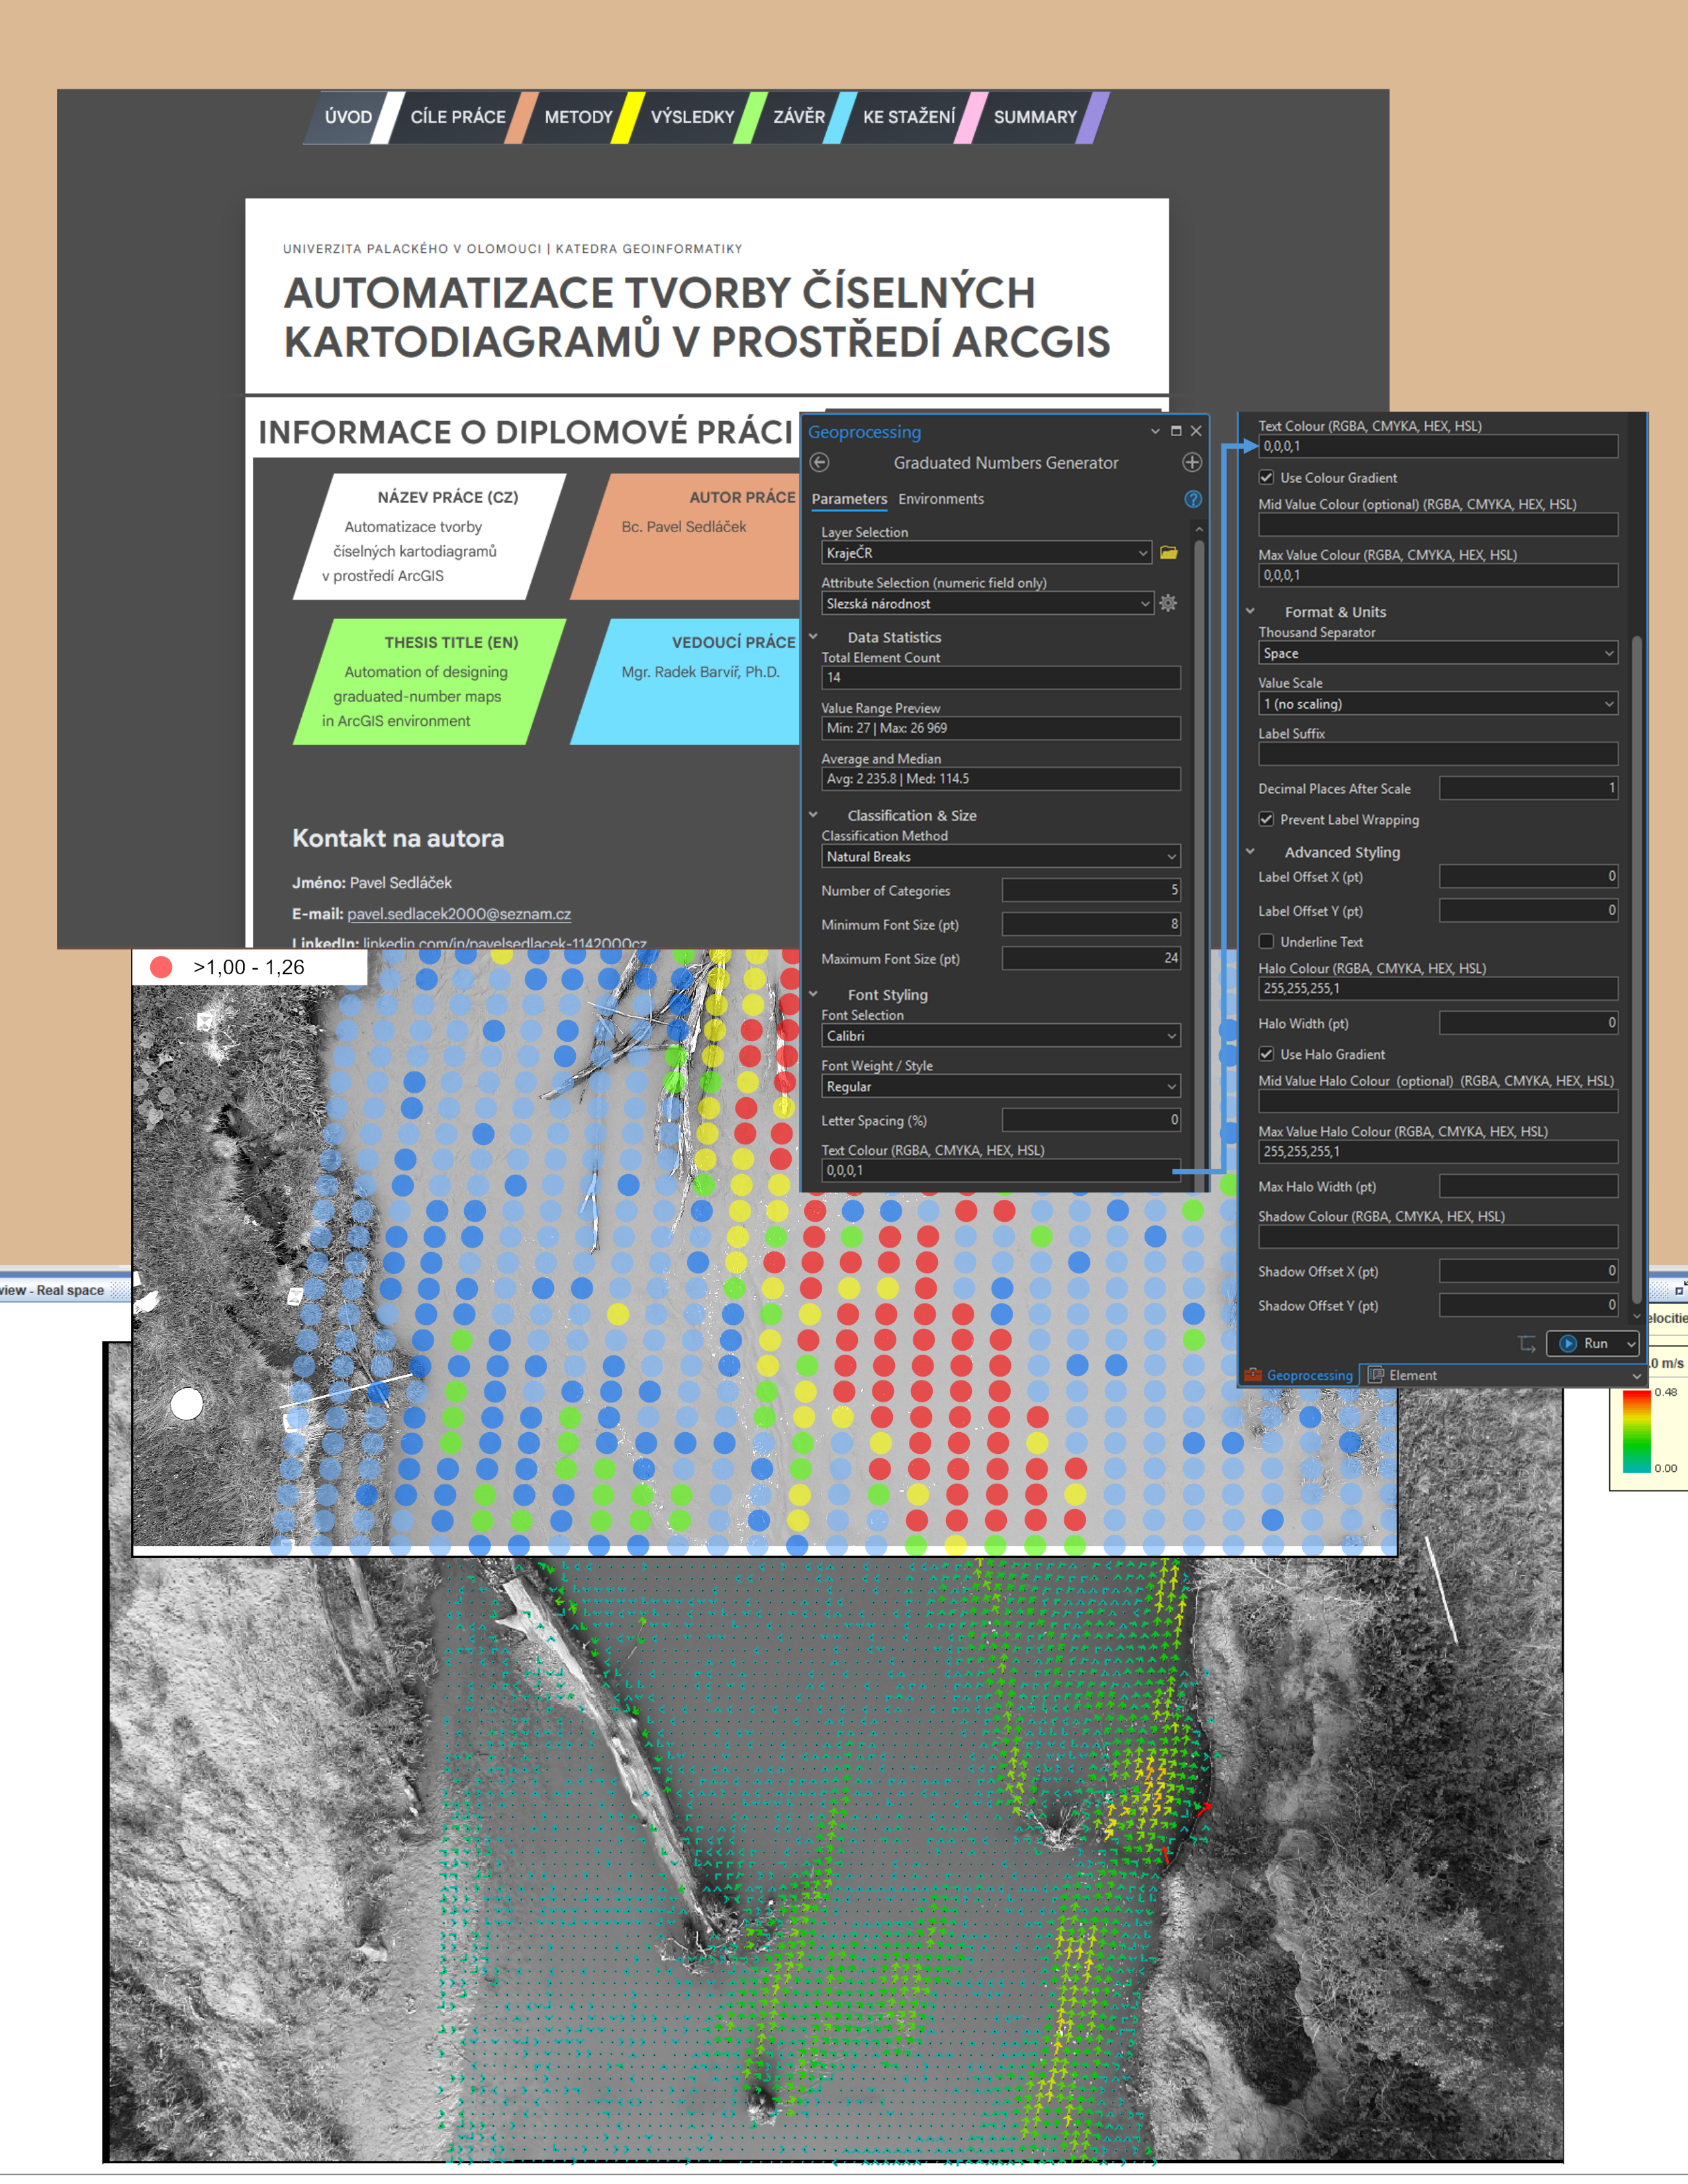Image resolution: width=1688 pixels, height=2184 pixels.
Task: Go back in Geoprocessing pane
Action: (820, 462)
